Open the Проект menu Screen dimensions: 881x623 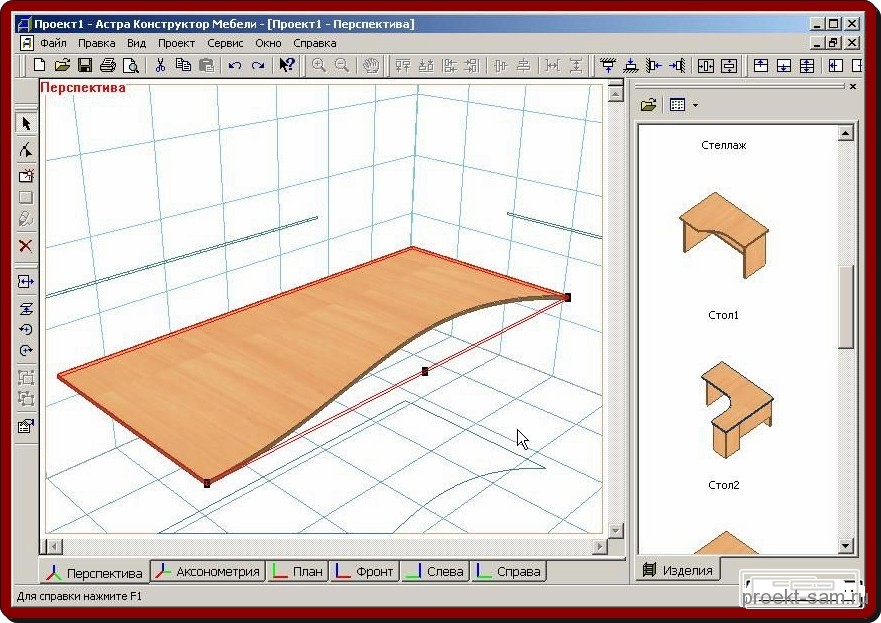[x=176, y=44]
